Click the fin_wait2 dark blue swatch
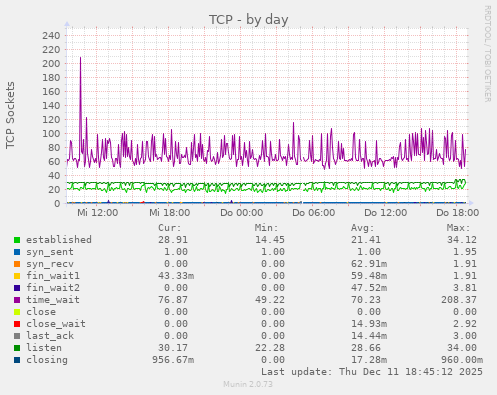This screenshot has height=395, width=497. click(17, 288)
